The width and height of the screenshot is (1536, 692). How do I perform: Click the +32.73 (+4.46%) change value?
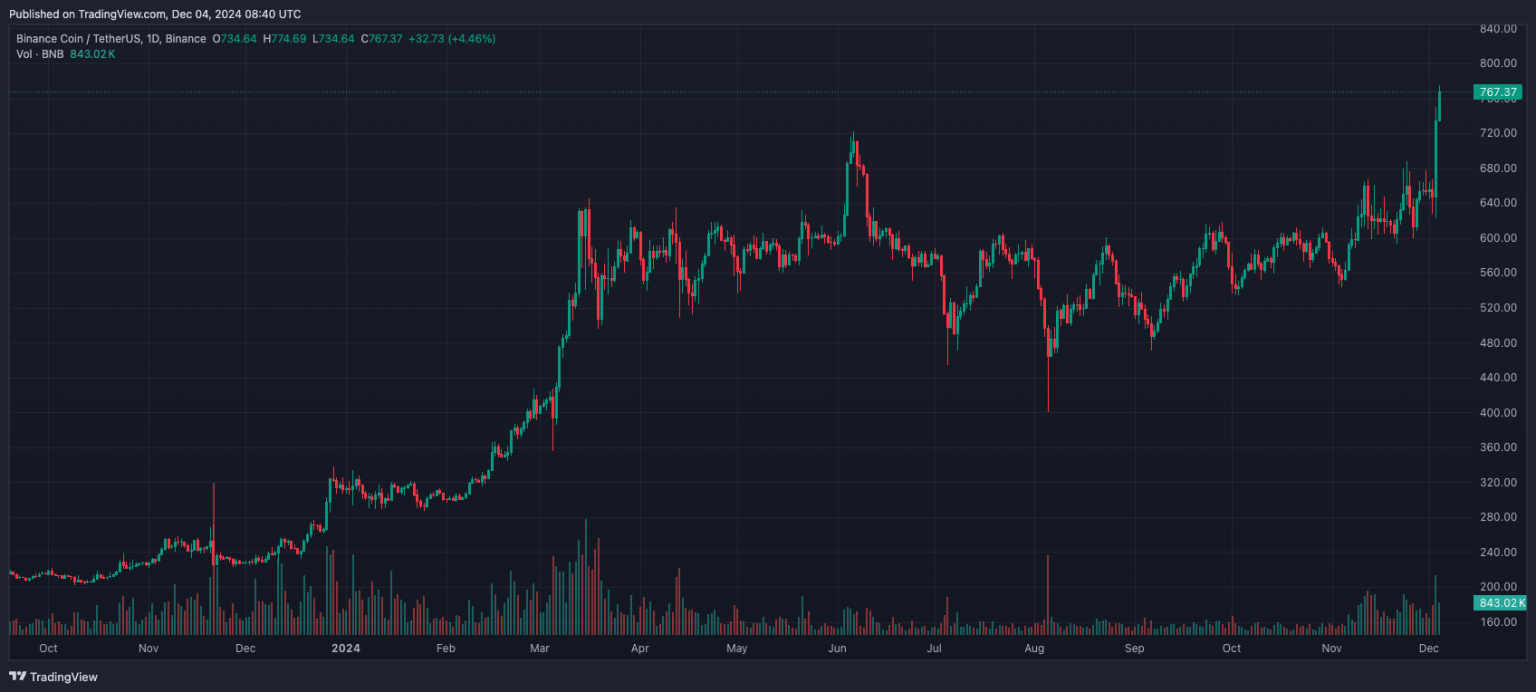pyautogui.click(x=451, y=39)
